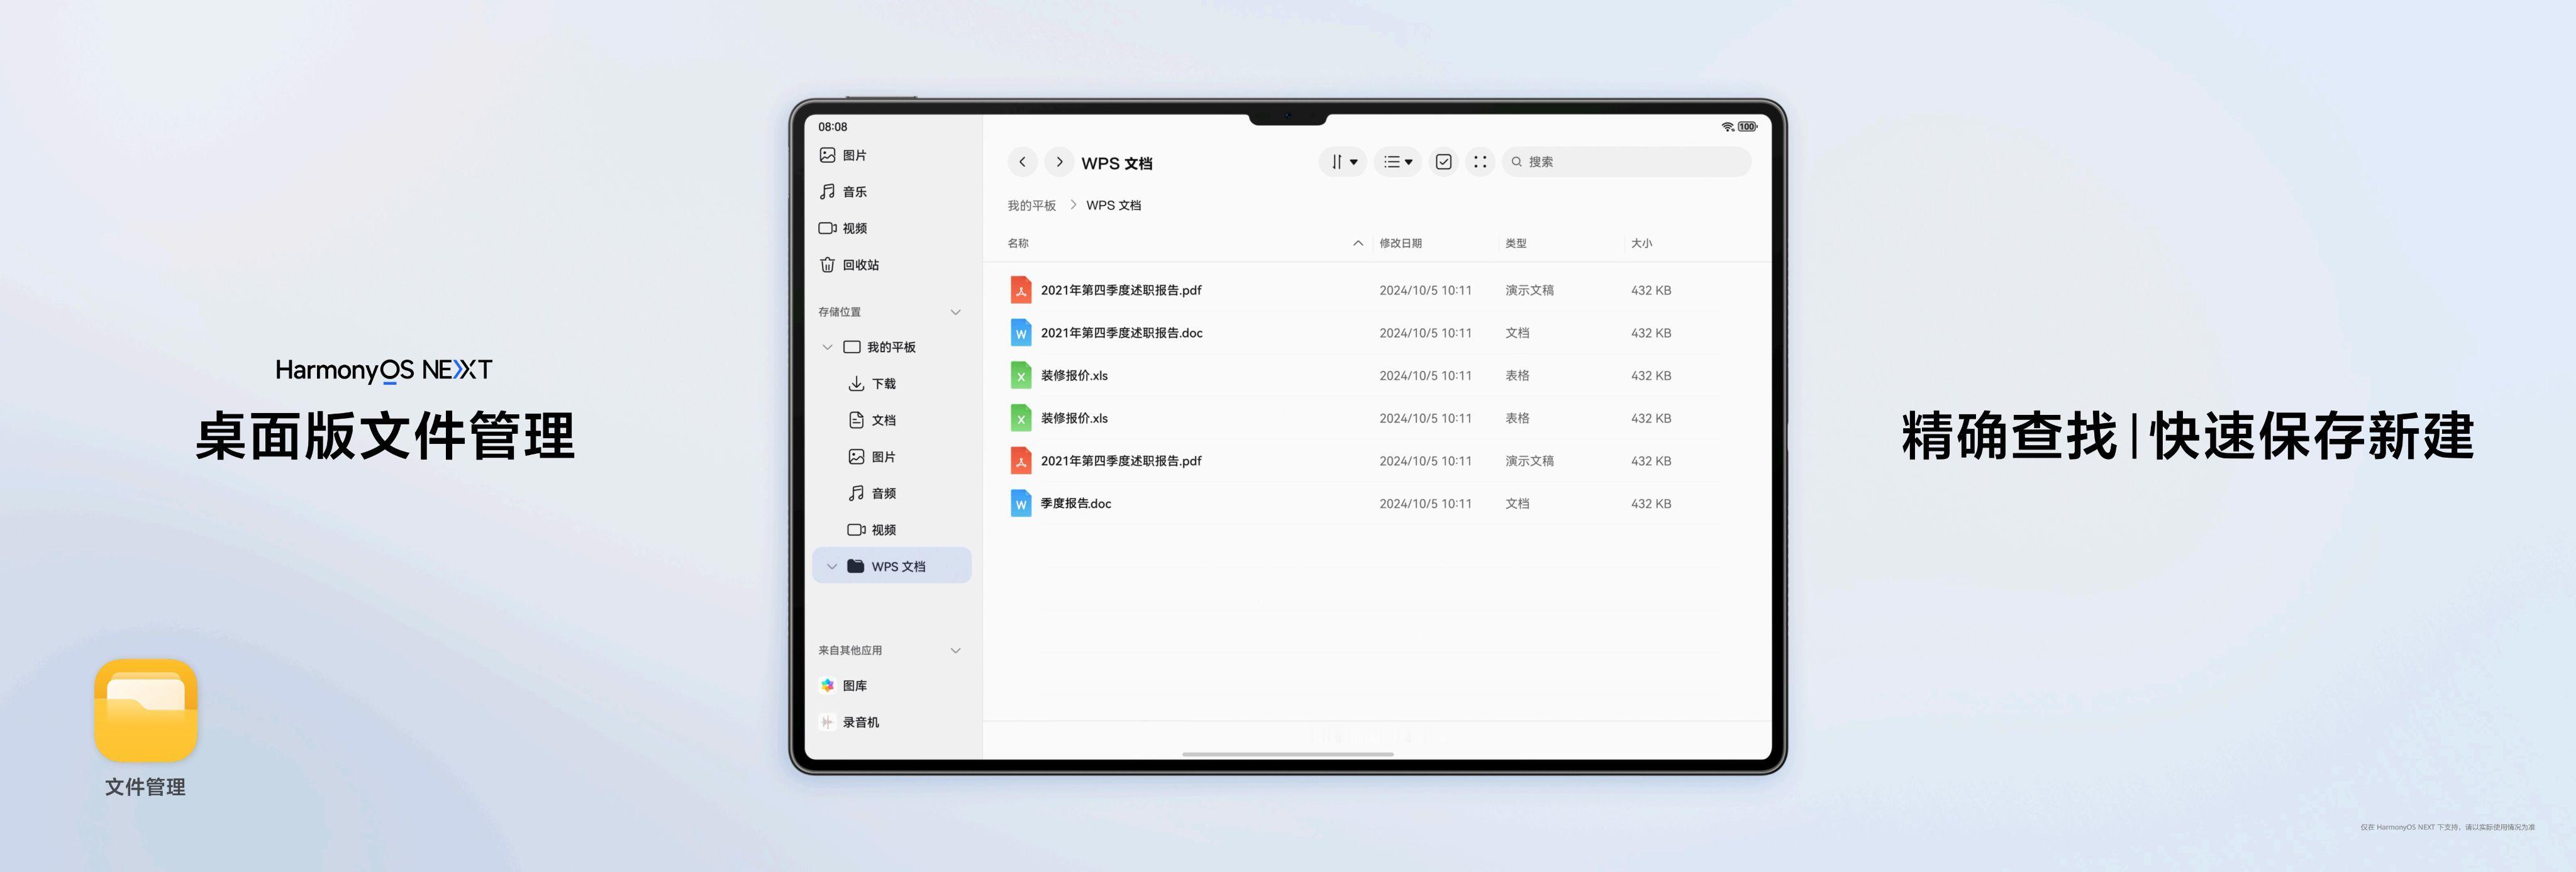The height and width of the screenshot is (872, 2576).
Task: Sort by the 名称 column header
Action: 1018,243
